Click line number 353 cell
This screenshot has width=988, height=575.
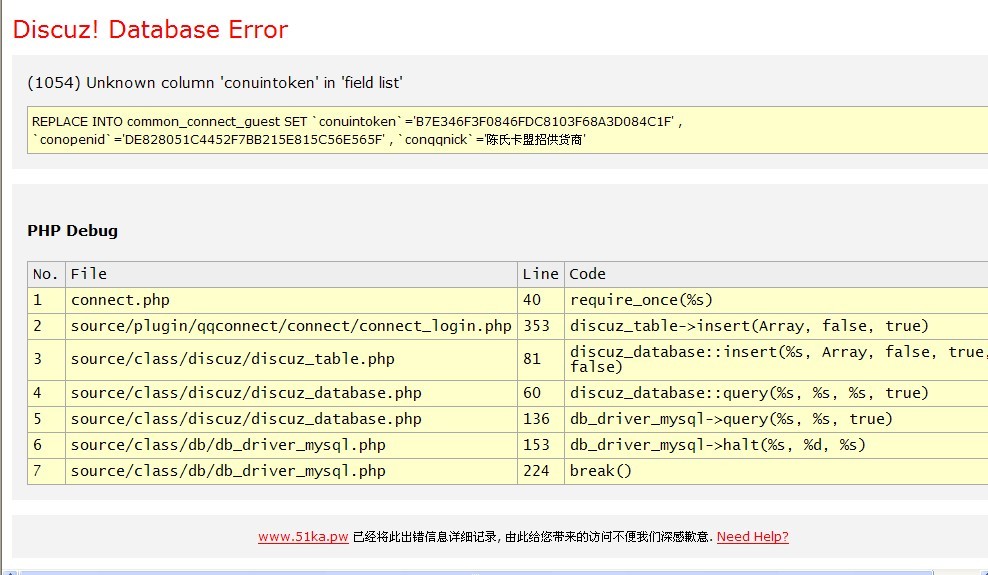[537, 326]
